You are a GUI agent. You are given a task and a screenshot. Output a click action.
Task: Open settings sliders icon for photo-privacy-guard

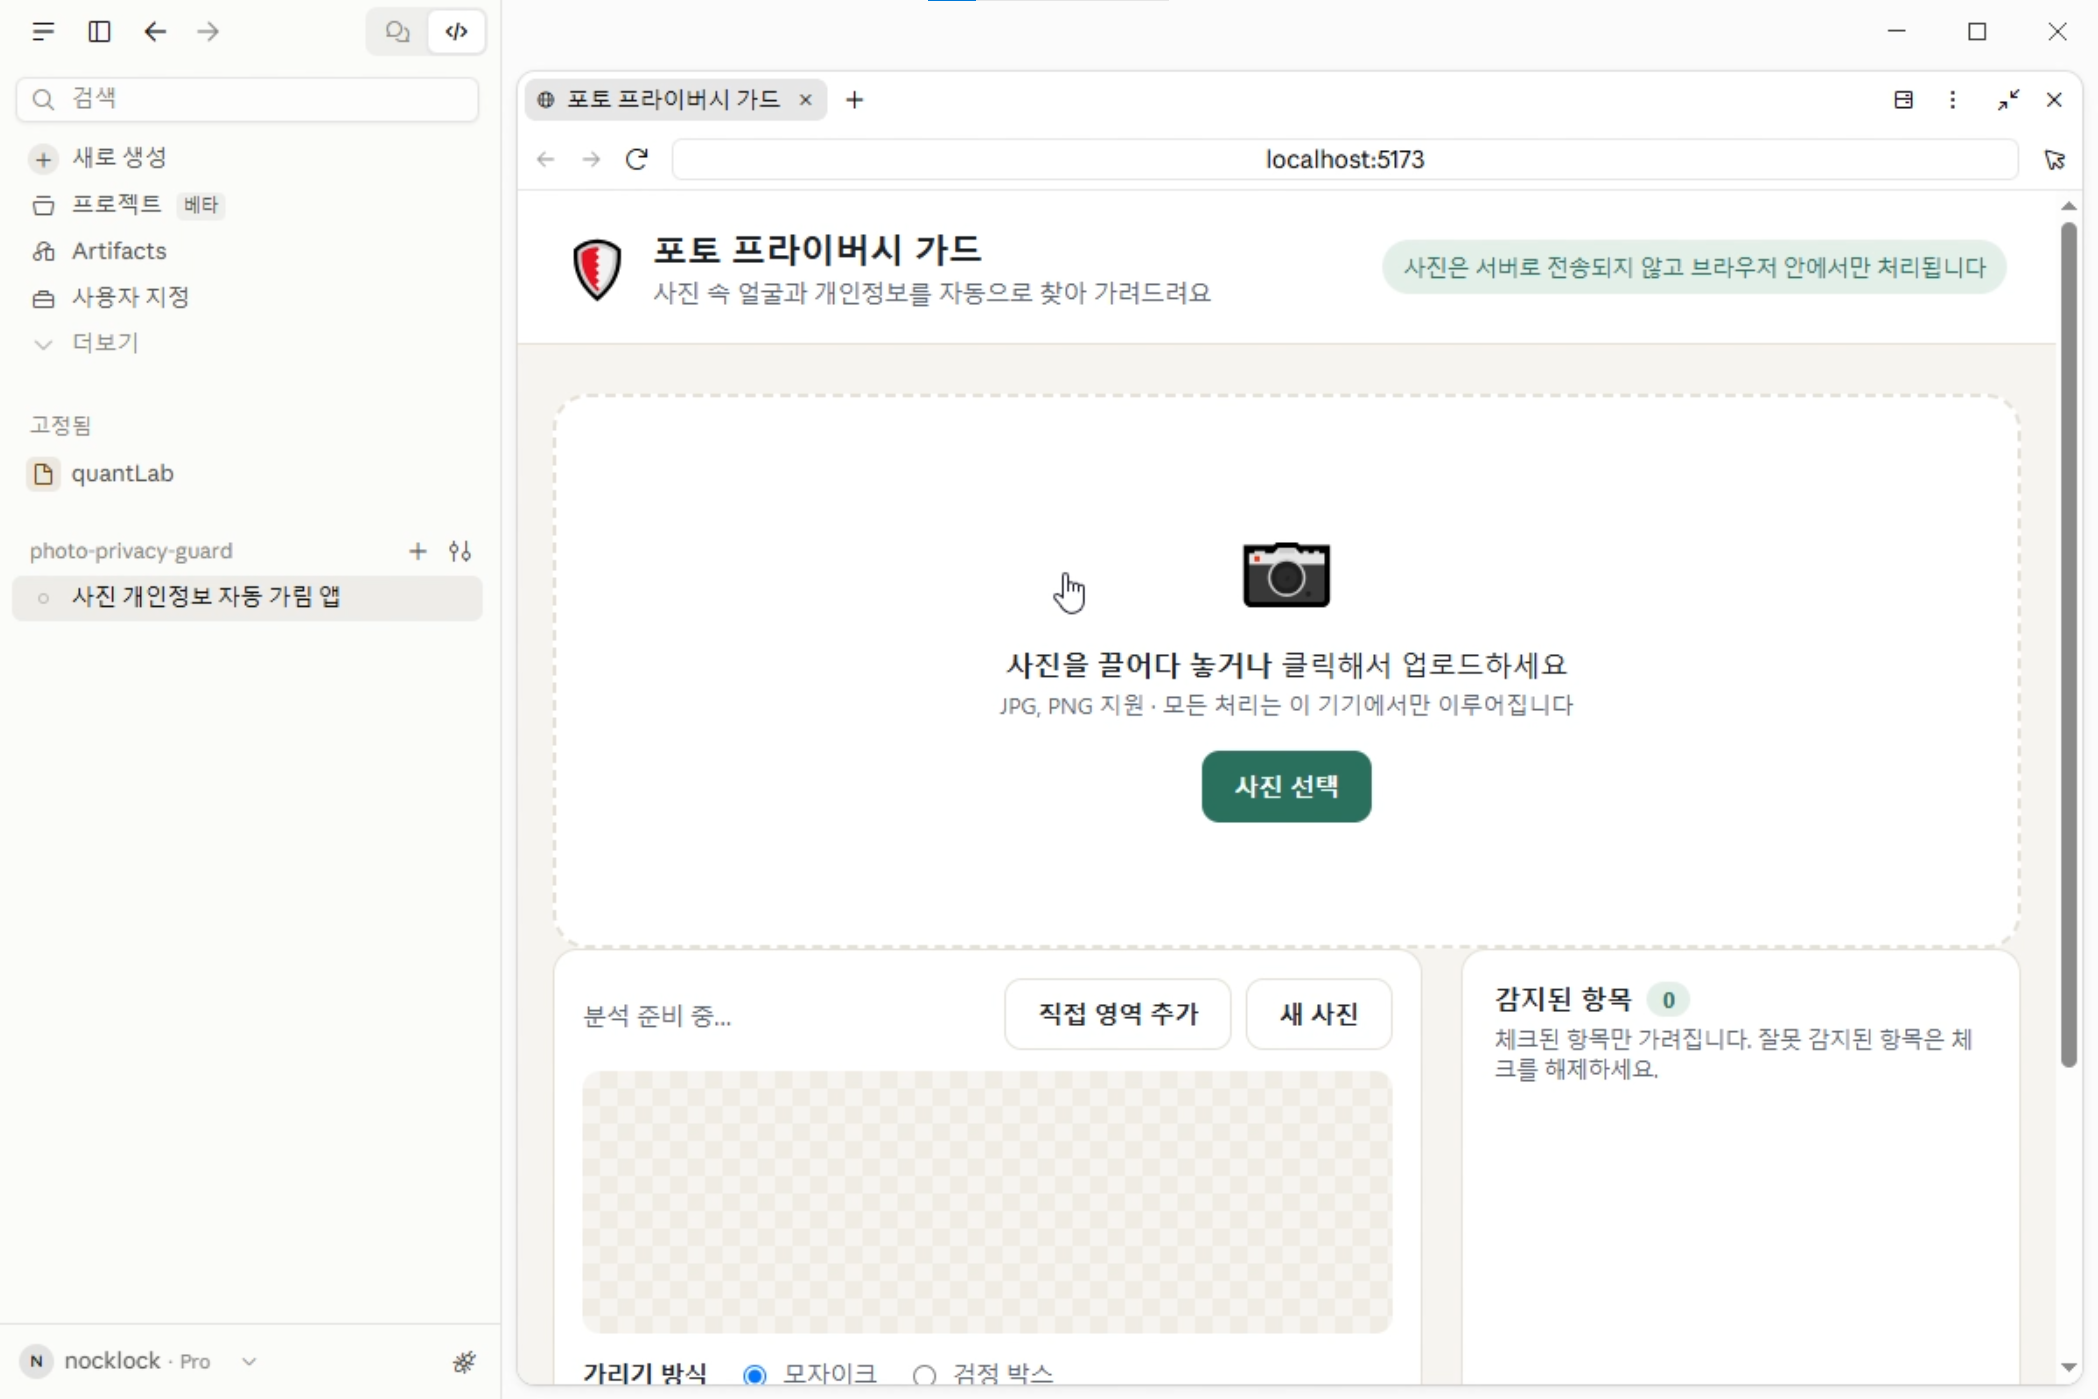click(460, 551)
